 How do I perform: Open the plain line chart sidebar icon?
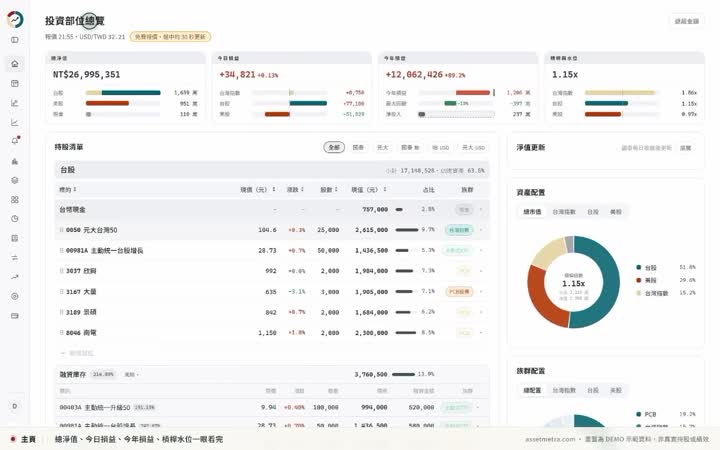pos(15,123)
